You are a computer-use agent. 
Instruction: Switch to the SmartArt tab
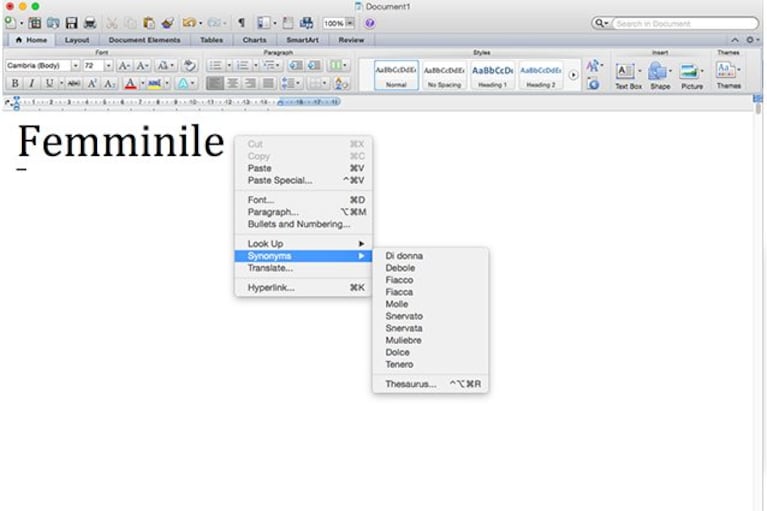pyautogui.click(x=302, y=40)
